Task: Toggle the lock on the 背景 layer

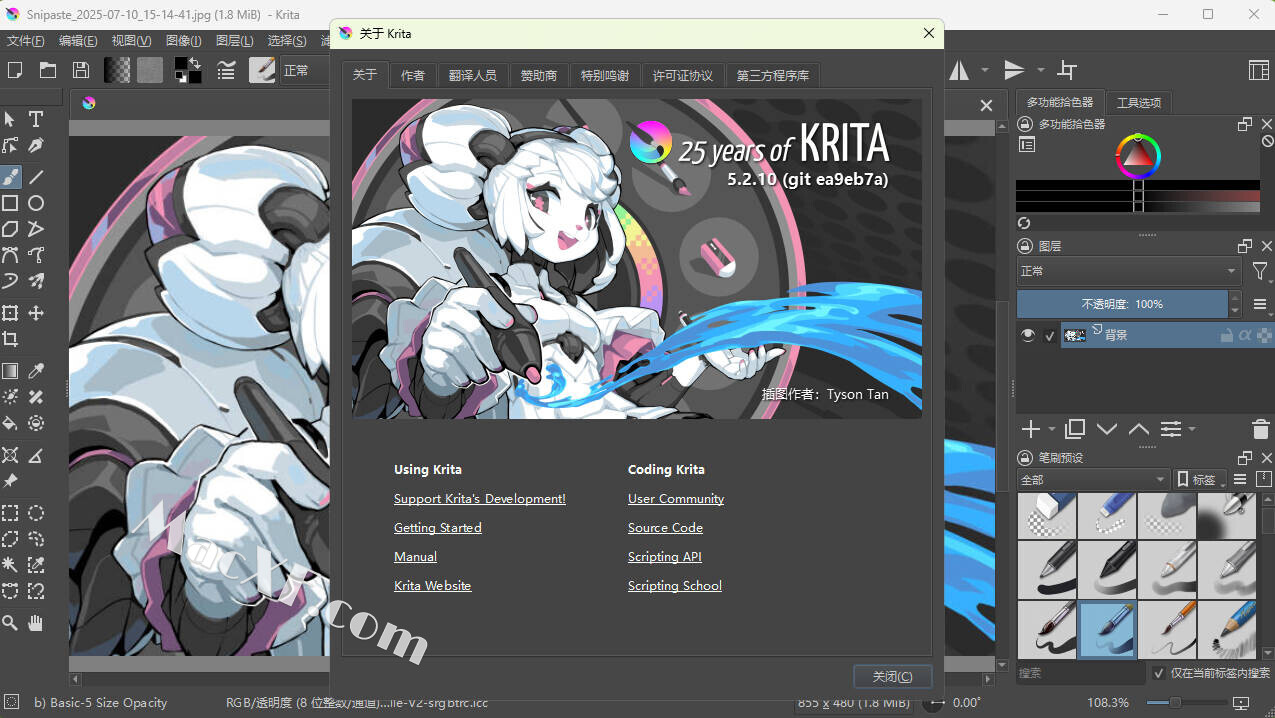Action: 1227,336
